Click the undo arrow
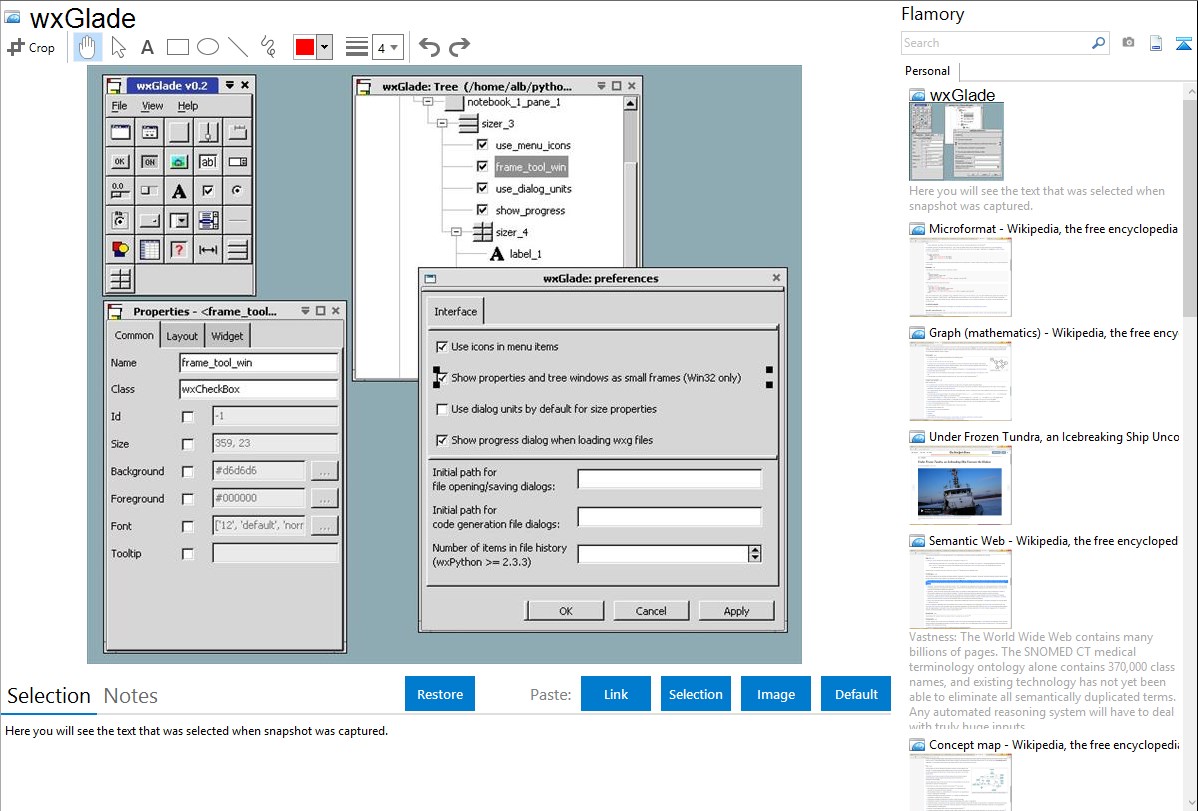 click(x=429, y=47)
